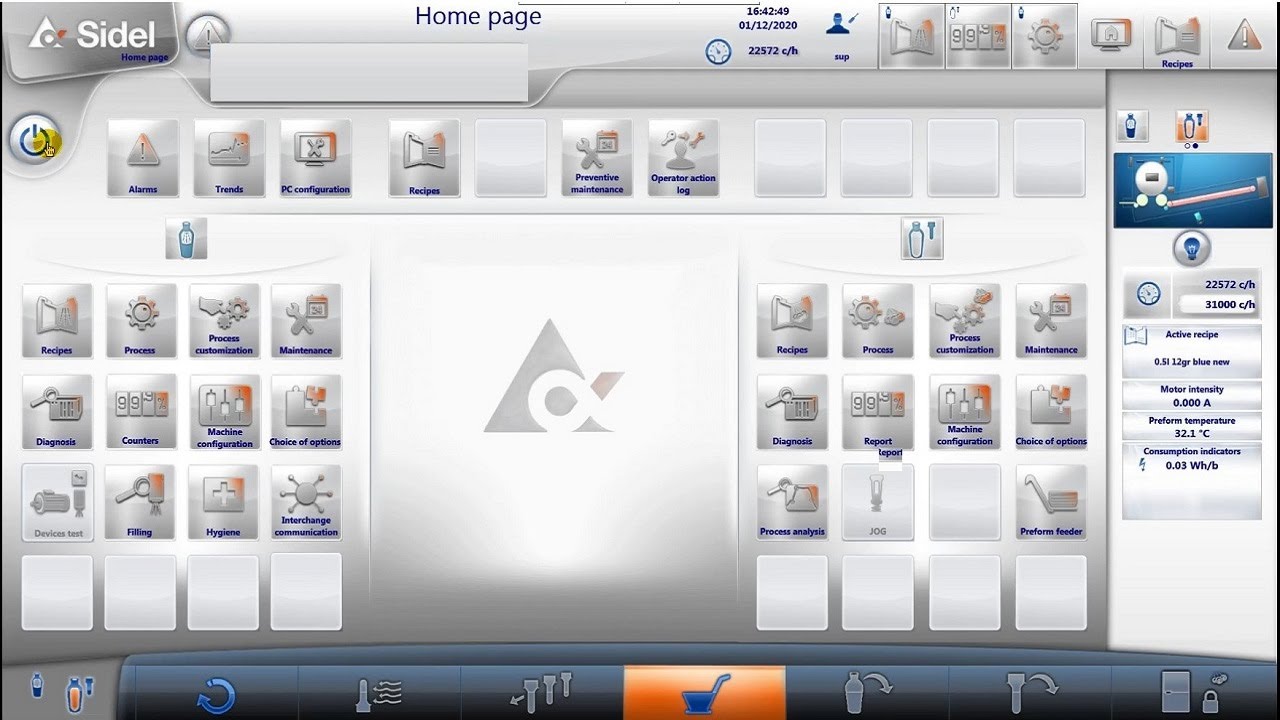
Task: Open the counters shortcut in the header toolbar
Action: 977,36
